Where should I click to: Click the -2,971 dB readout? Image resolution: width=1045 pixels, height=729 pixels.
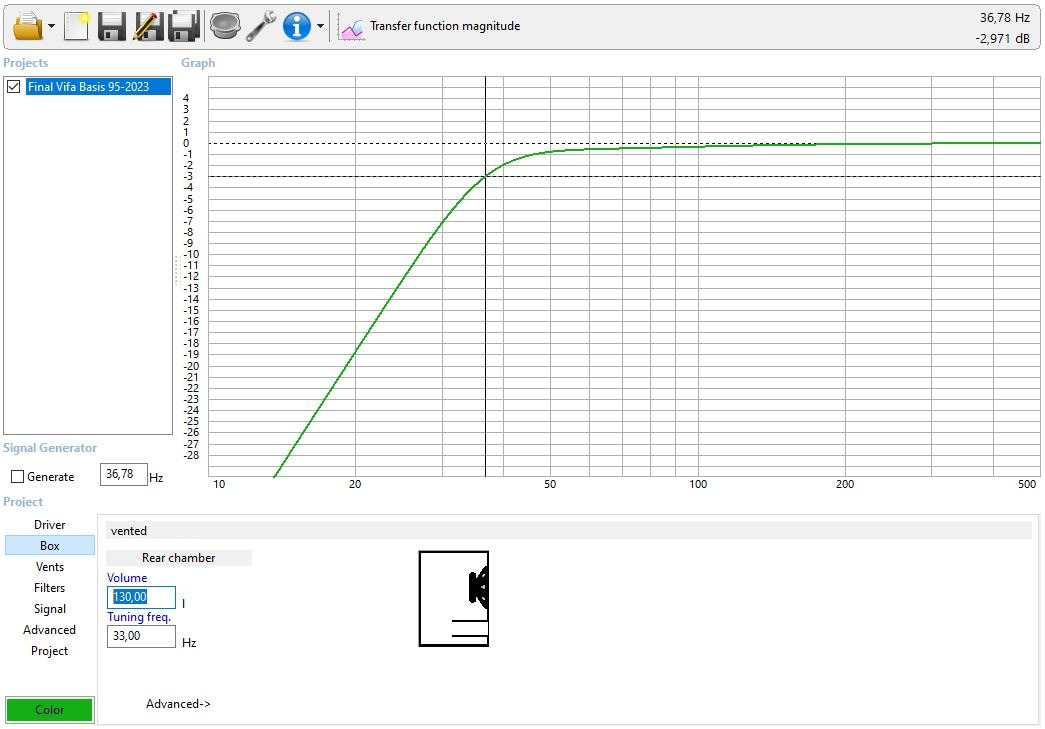tap(1002, 39)
